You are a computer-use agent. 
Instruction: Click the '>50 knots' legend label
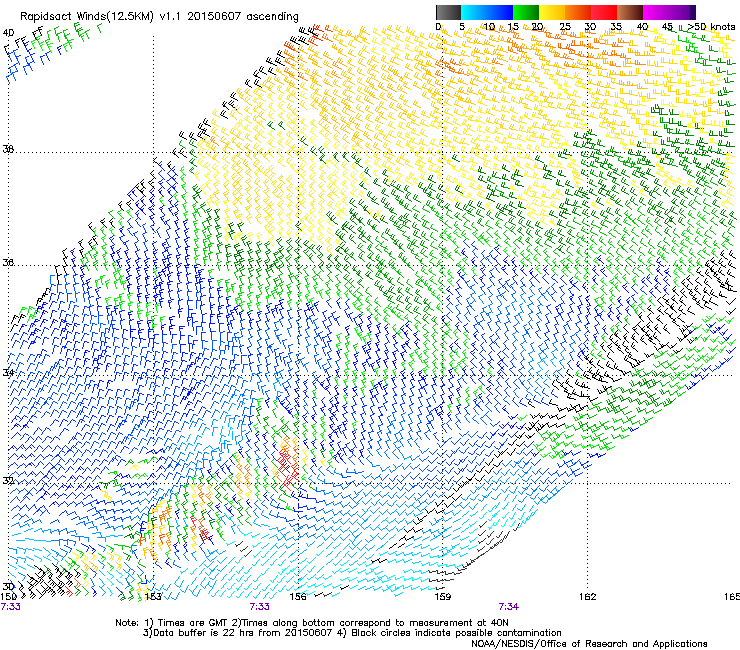[711, 26]
